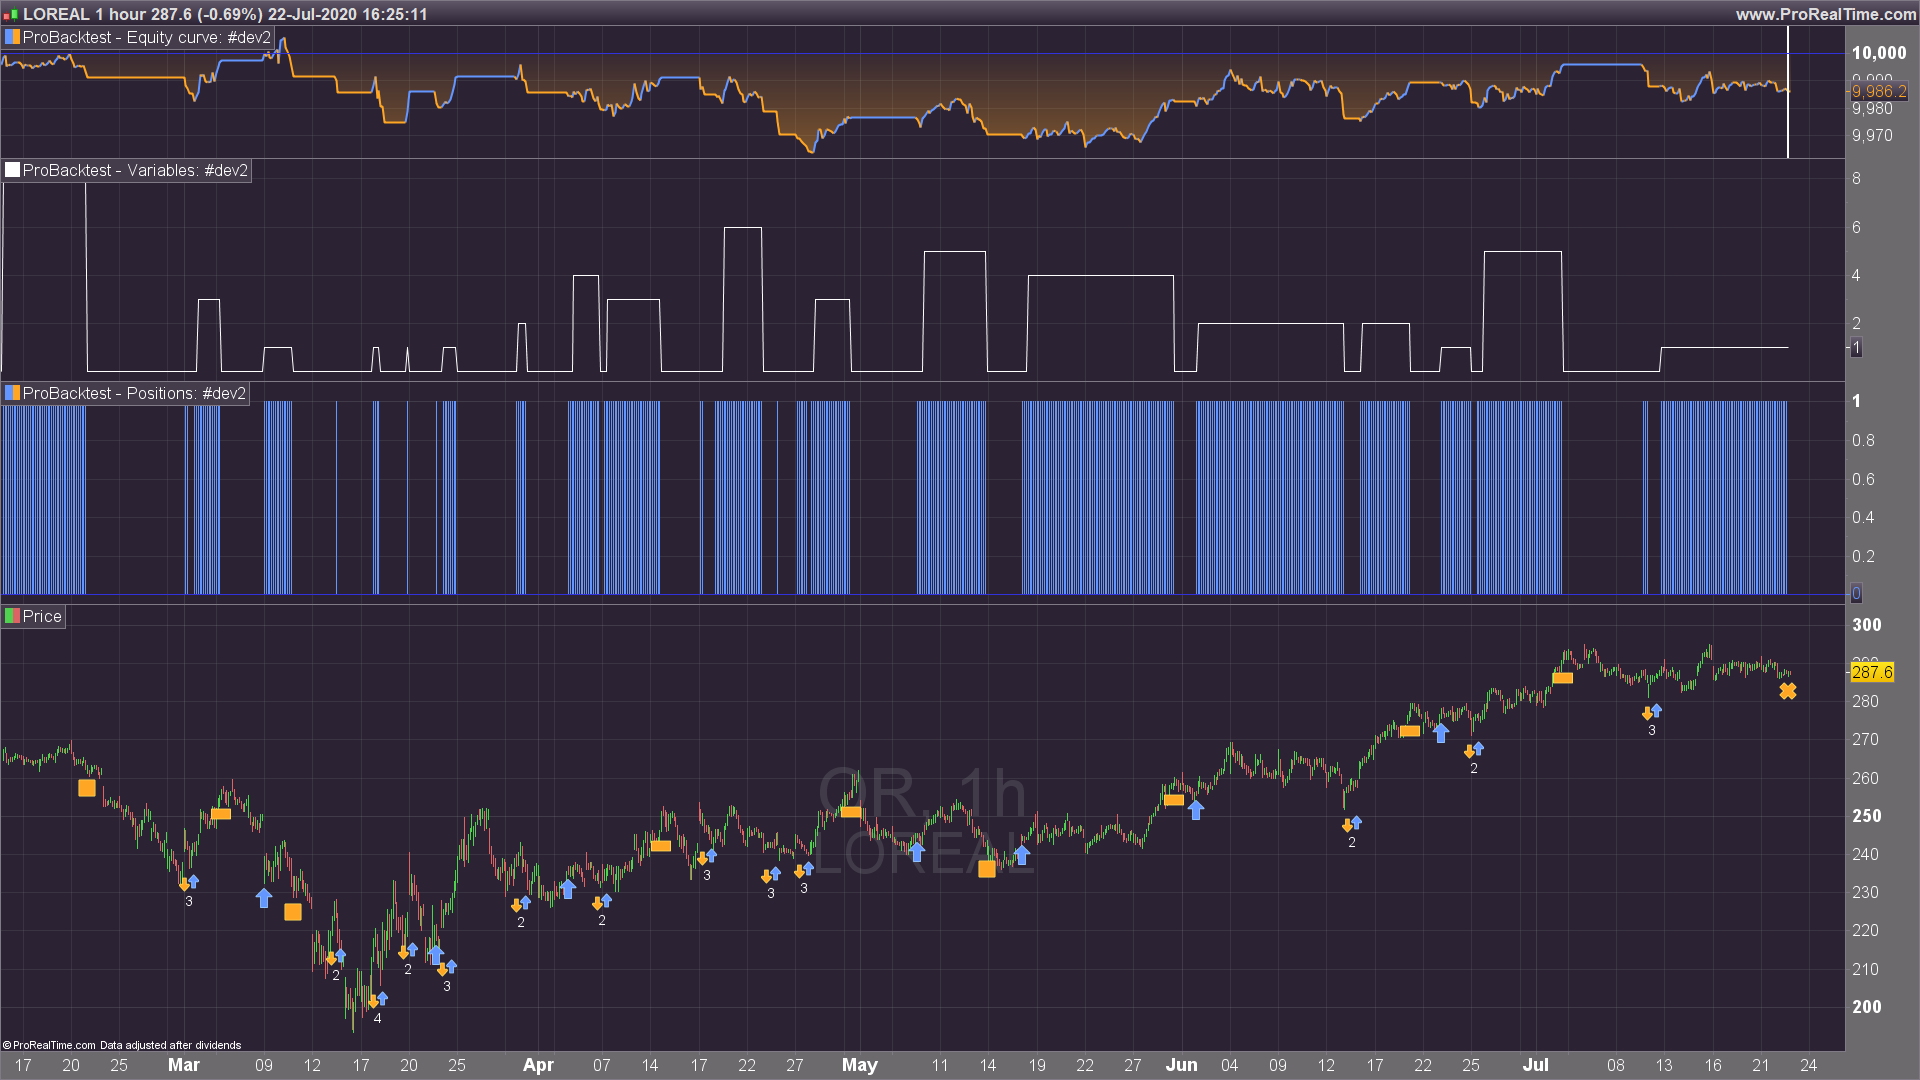
Task: Click the orange X exit marker on price chart
Action: [x=1788, y=691]
